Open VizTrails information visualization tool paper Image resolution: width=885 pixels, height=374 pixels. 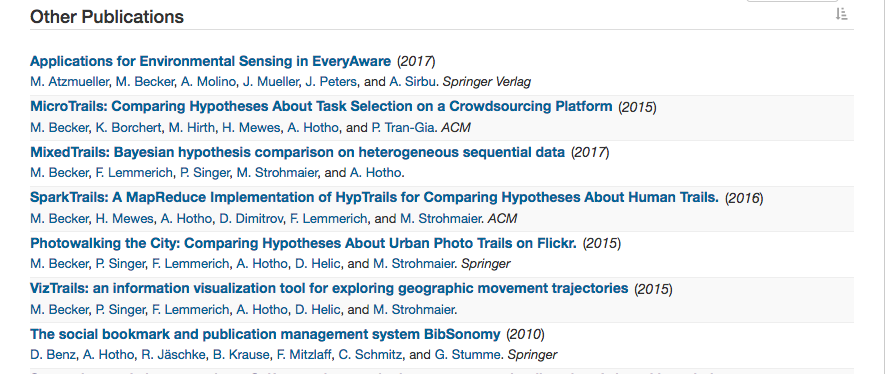coord(329,289)
